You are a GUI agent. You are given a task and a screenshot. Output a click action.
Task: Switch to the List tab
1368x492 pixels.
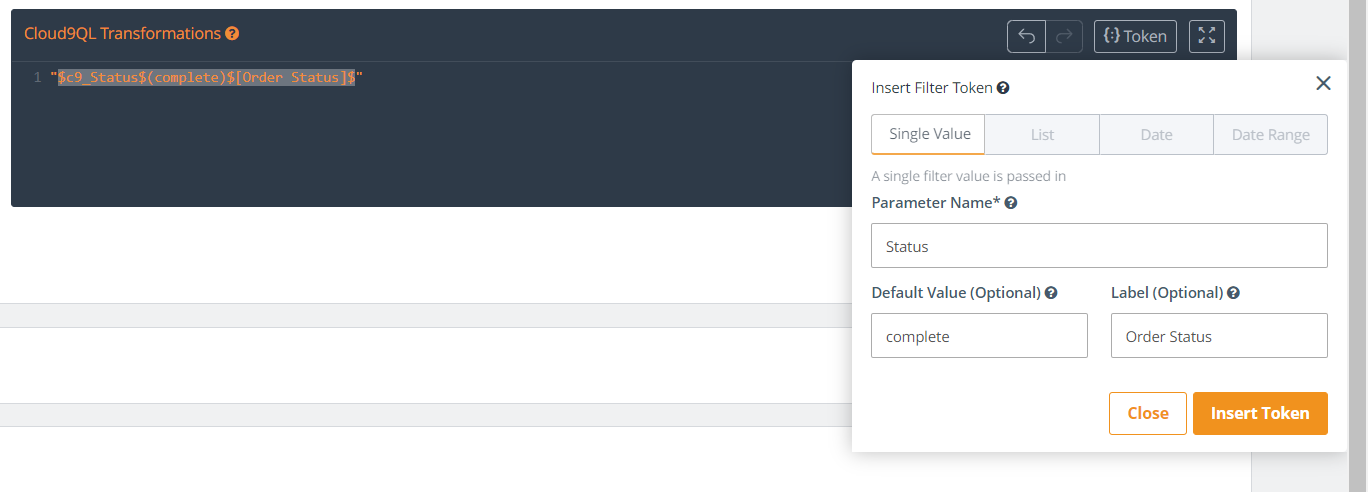(x=1042, y=135)
